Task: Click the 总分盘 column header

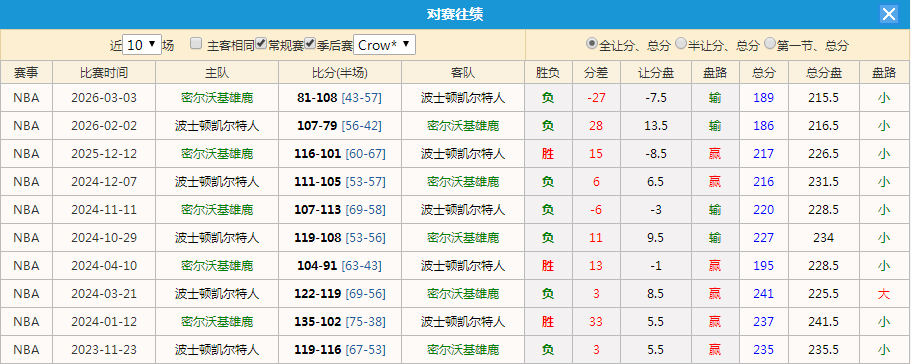Action: coord(824,73)
